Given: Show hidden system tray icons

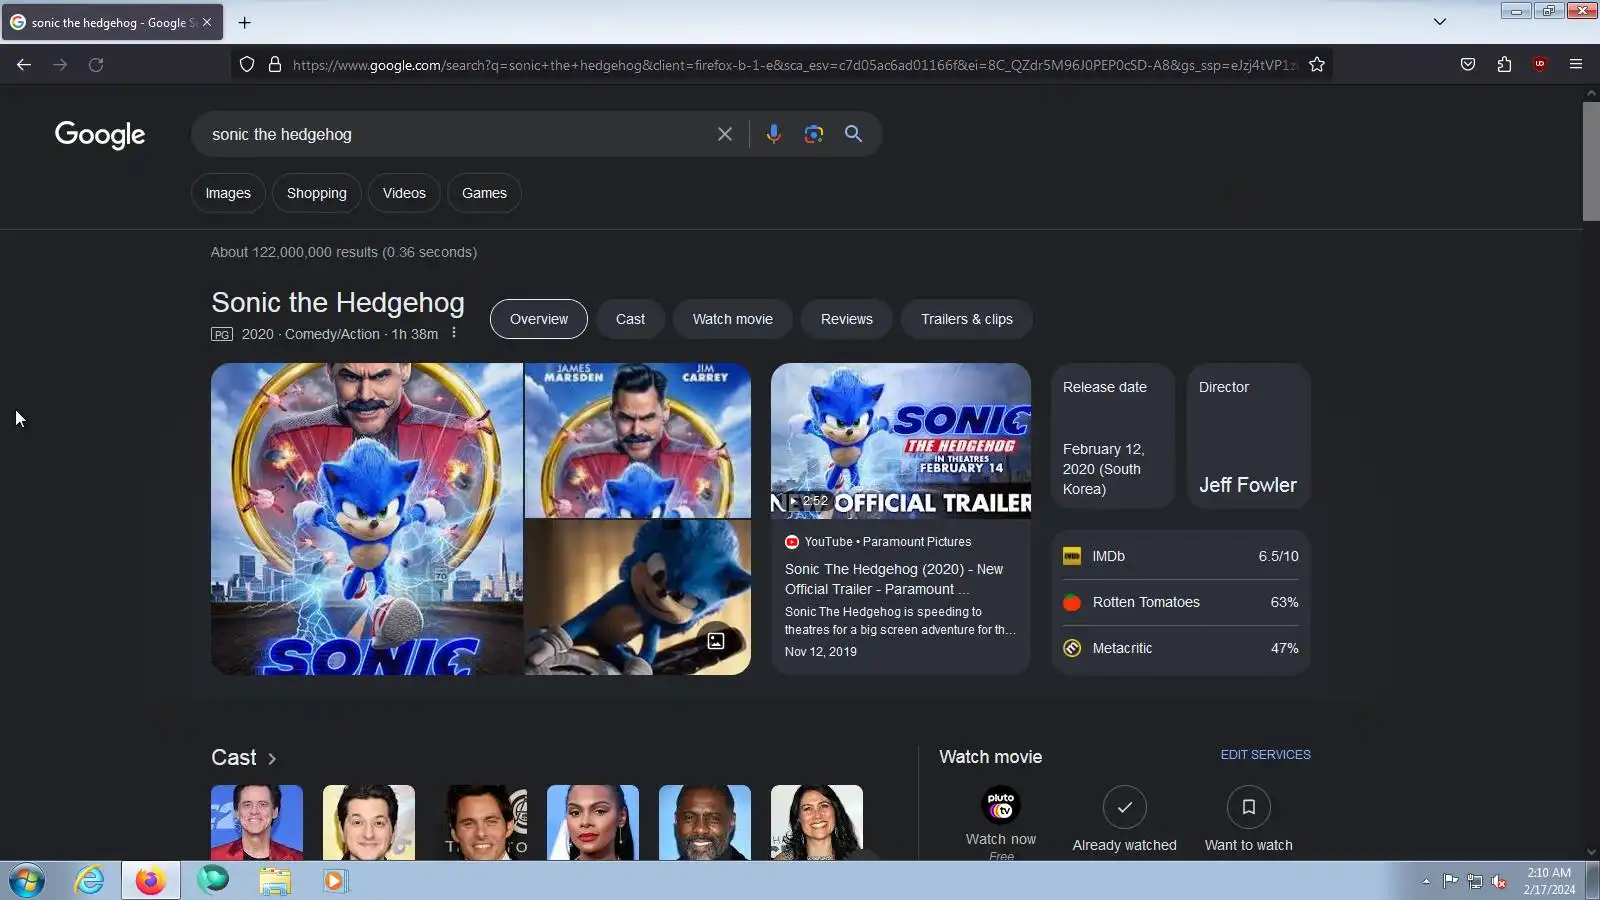Looking at the screenshot, I should point(1426,881).
